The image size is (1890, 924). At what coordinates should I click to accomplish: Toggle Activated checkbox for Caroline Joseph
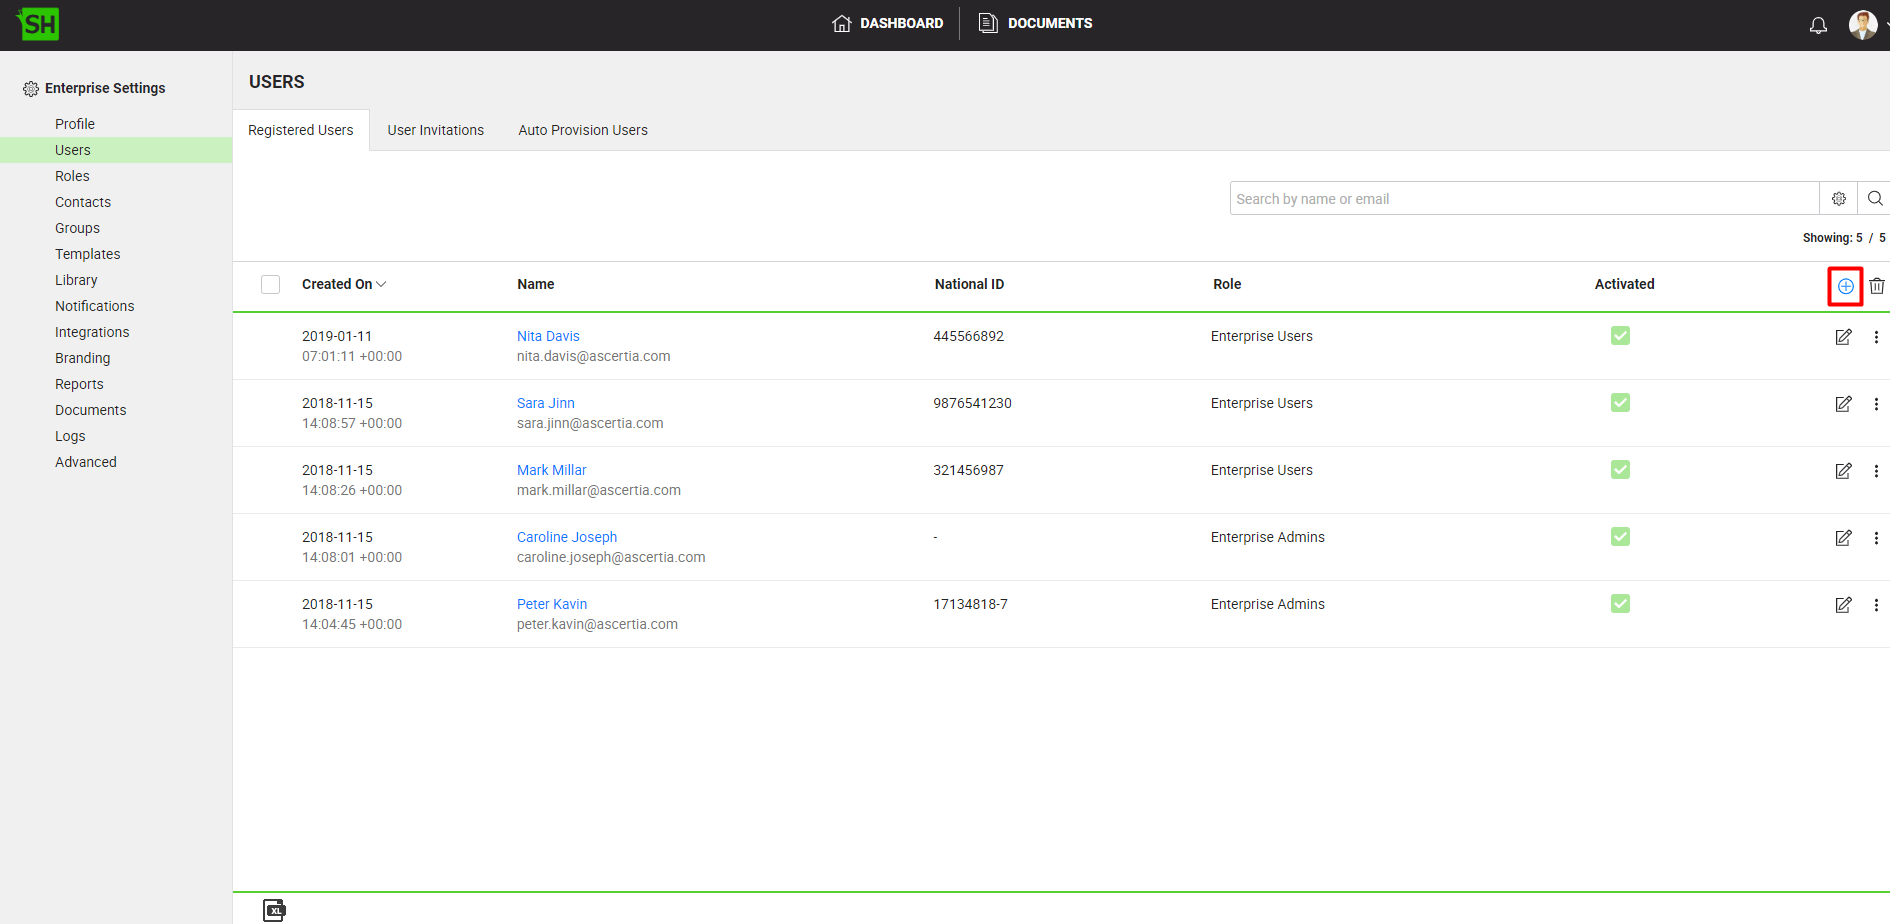pos(1620,537)
